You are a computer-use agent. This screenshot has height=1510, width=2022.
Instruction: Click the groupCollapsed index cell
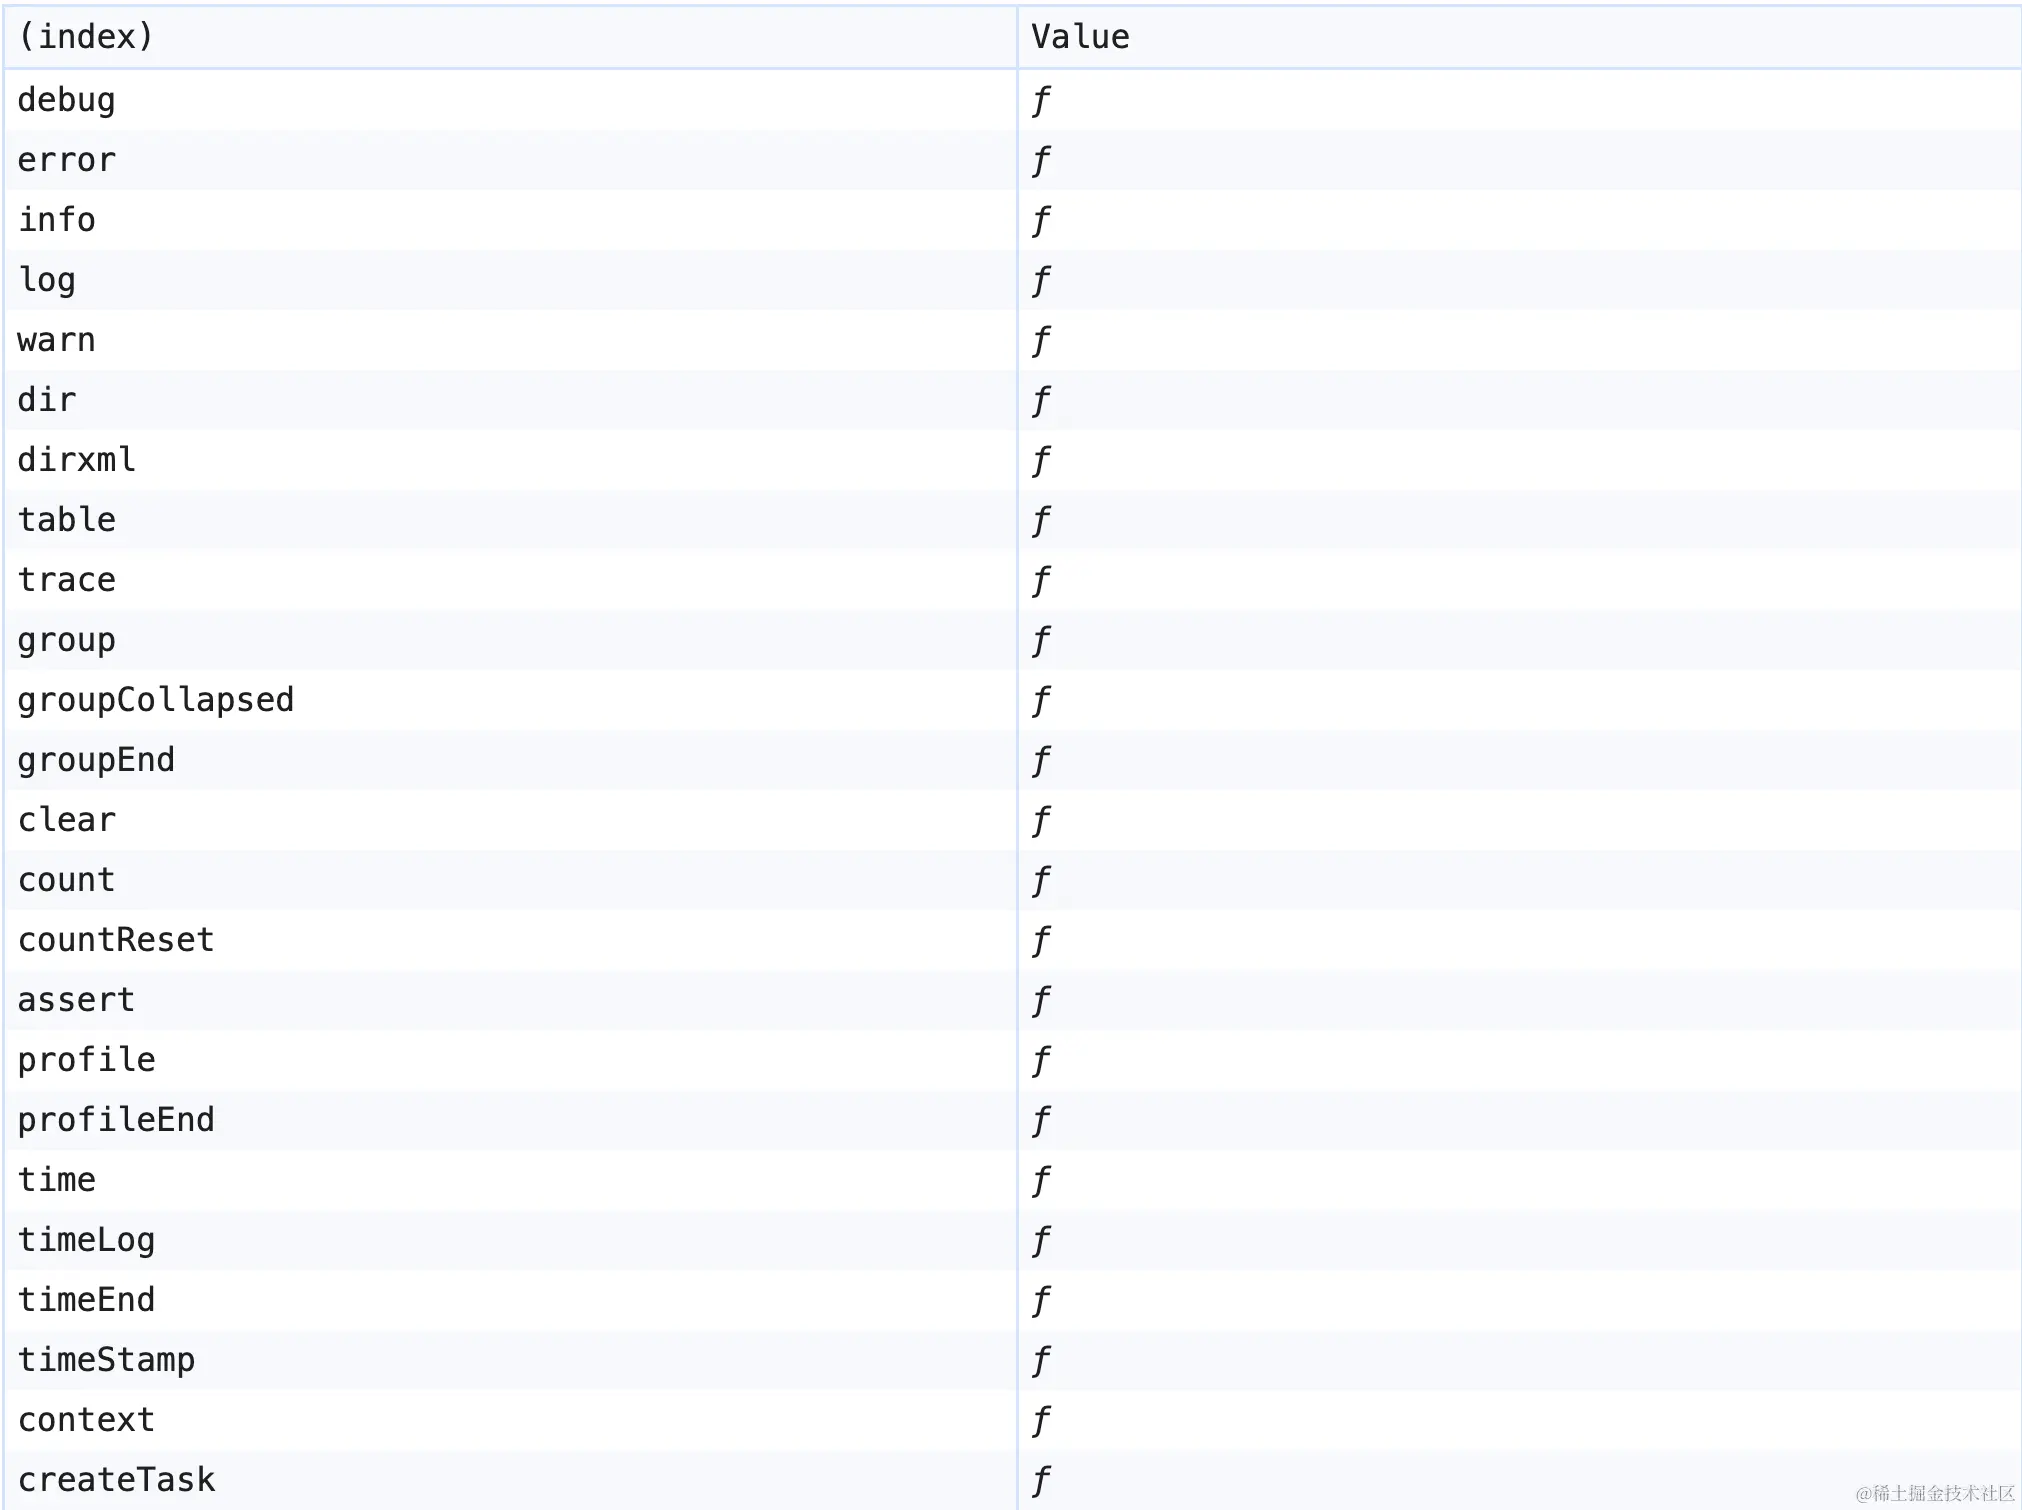(155, 700)
